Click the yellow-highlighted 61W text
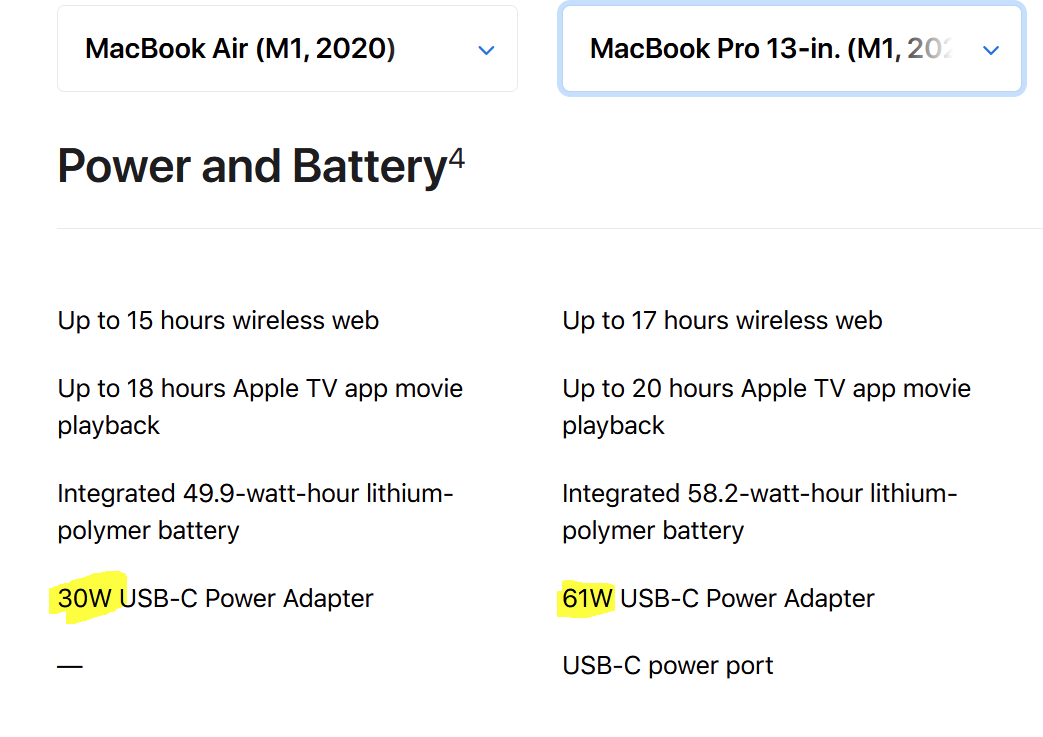The image size is (1043, 737). click(x=588, y=599)
